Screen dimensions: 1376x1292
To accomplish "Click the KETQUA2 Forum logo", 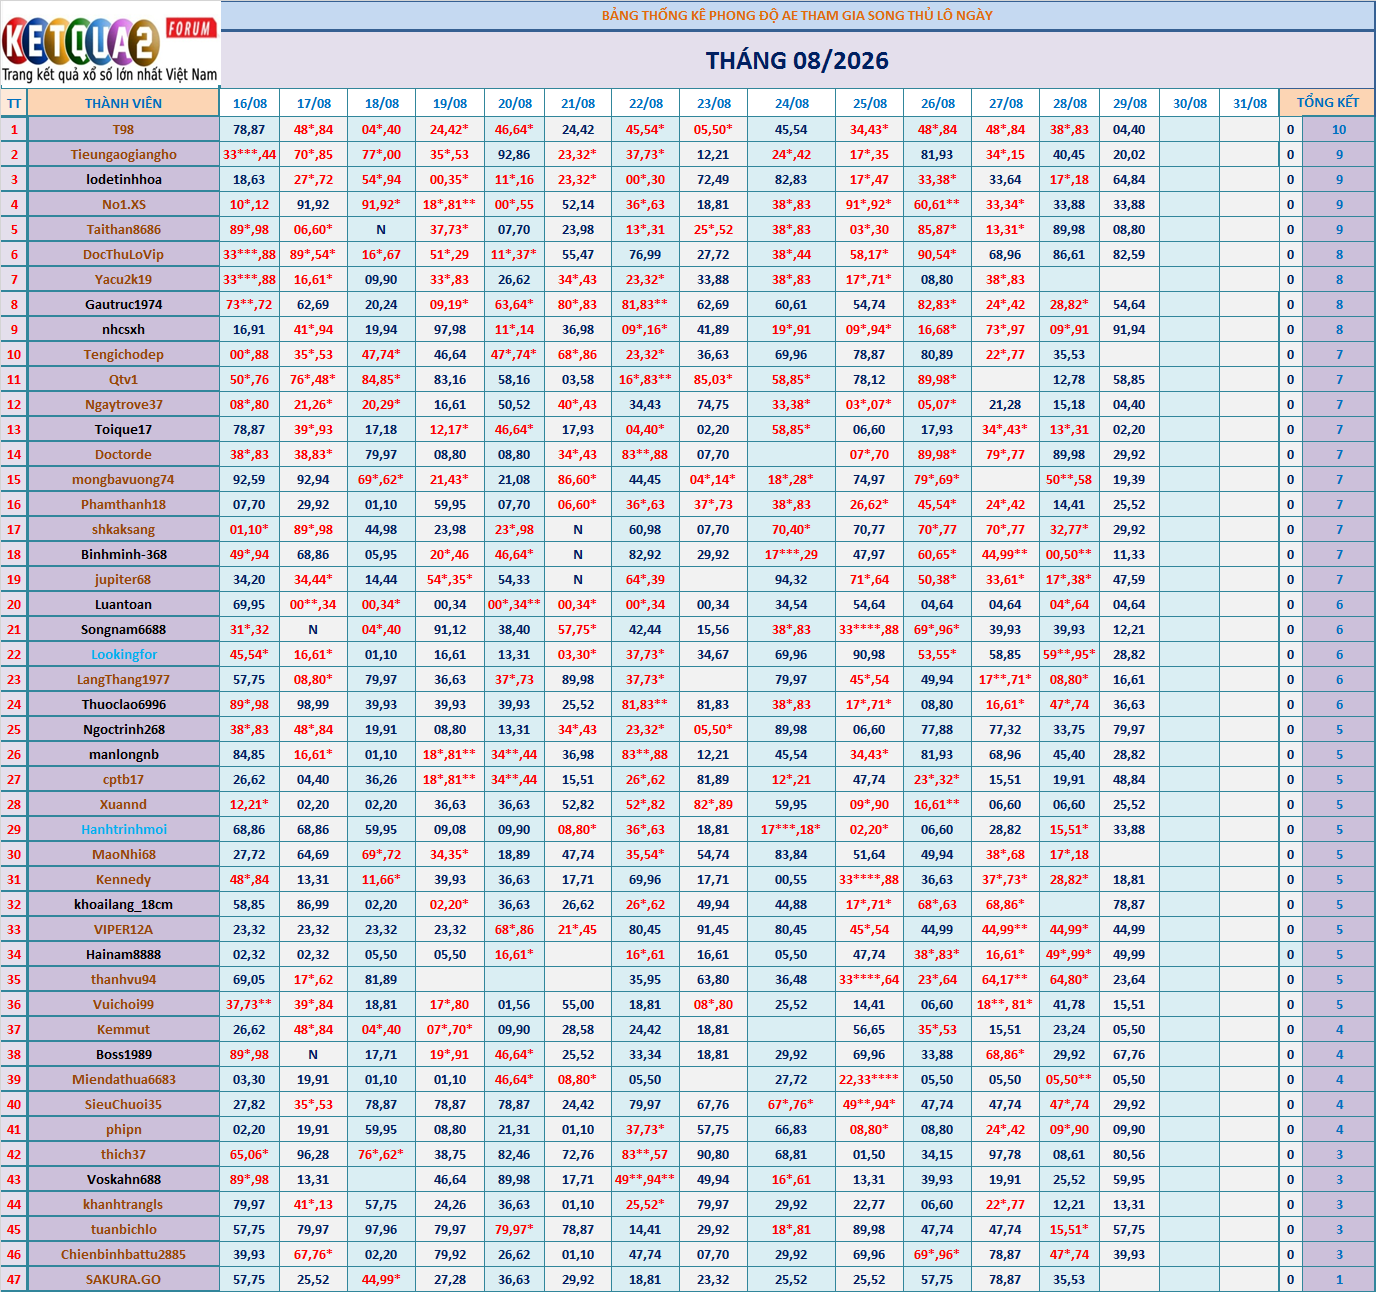I will (110, 47).
